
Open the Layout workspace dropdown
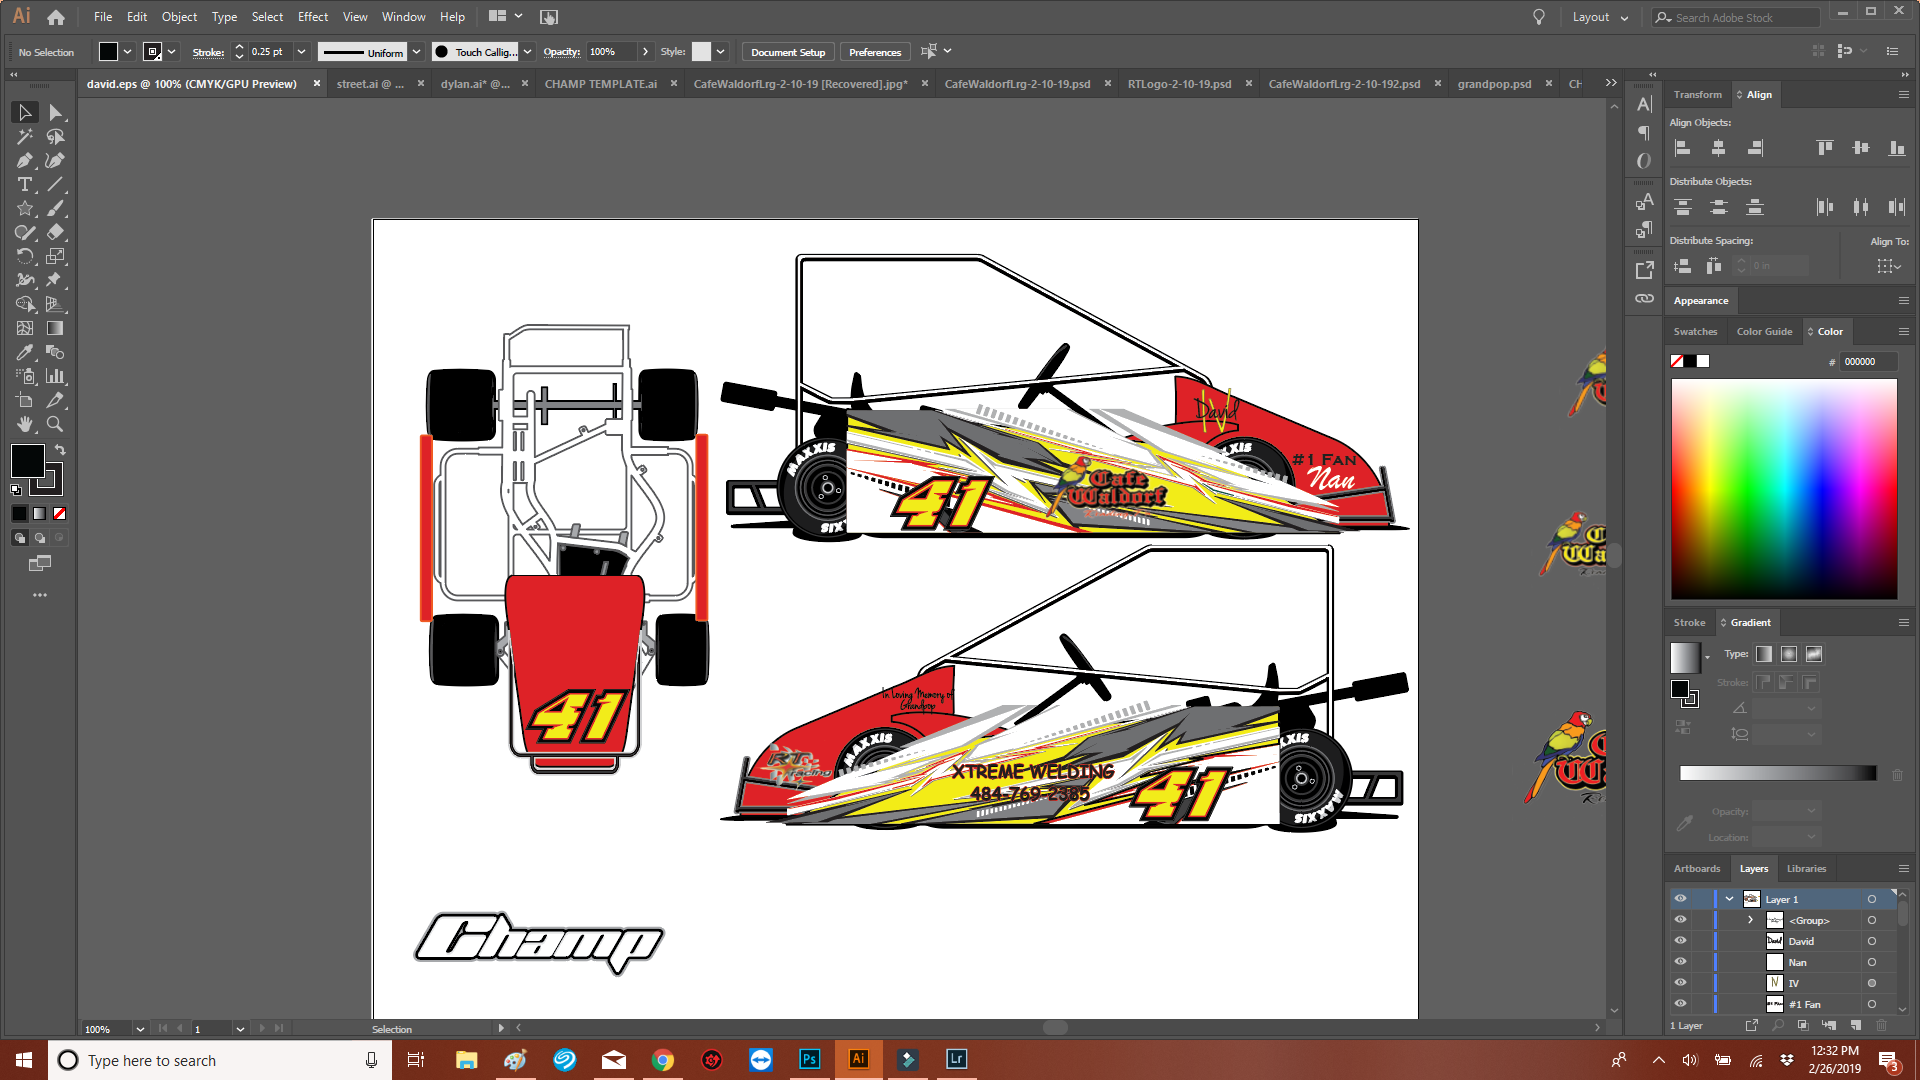click(1600, 17)
